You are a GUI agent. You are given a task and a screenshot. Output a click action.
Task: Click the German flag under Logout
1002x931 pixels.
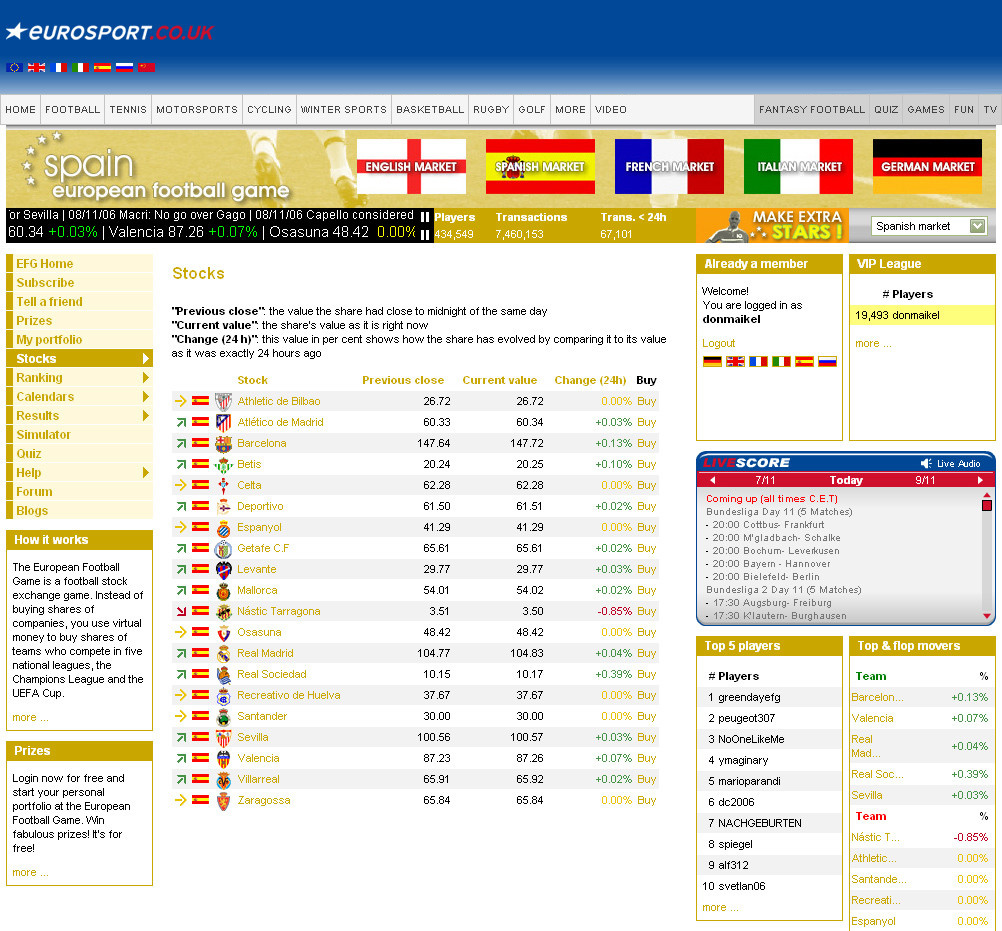pyautogui.click(x=712, y=362)
